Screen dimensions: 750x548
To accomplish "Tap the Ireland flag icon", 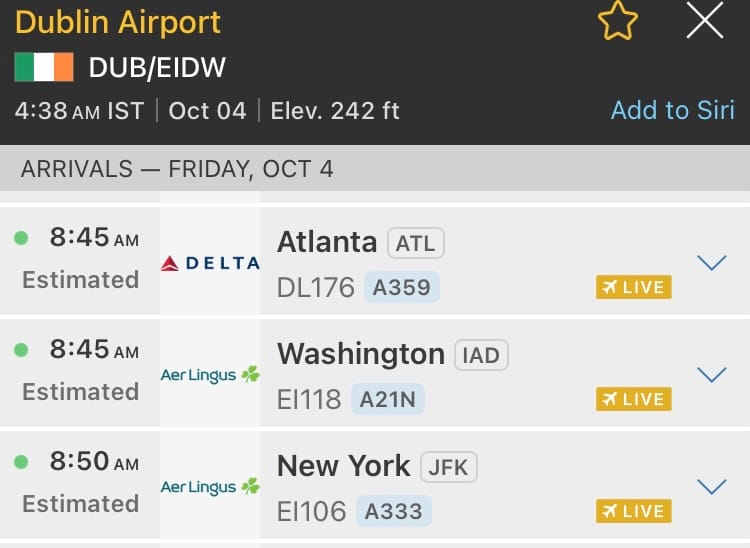I will pyautogui.click(x=44, y=68).
